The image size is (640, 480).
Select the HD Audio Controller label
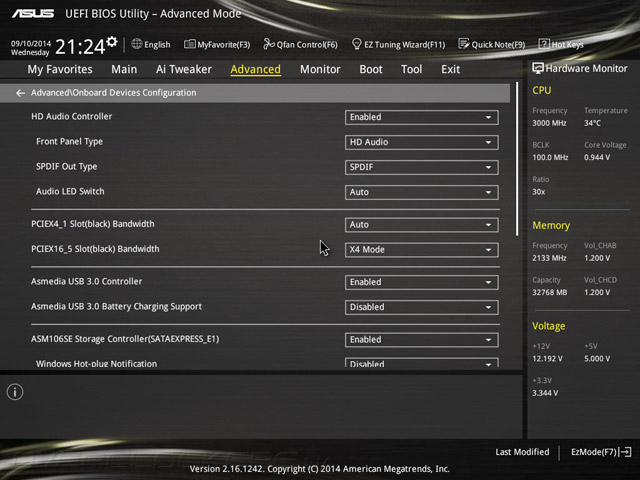71,117
